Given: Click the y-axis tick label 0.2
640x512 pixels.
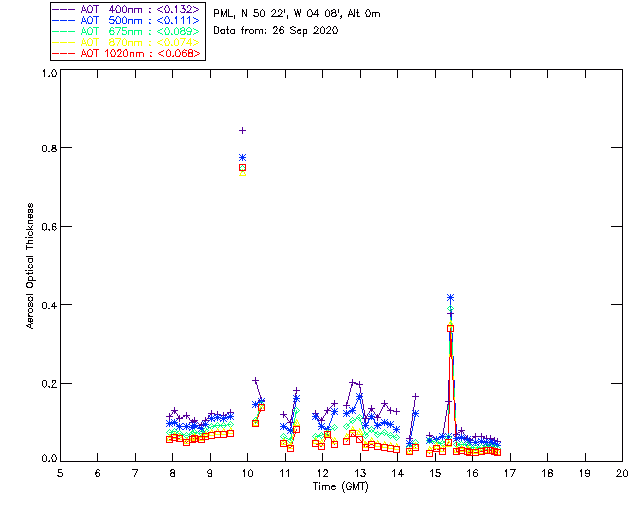Looking at the screenshot, I should coord(49,384).
